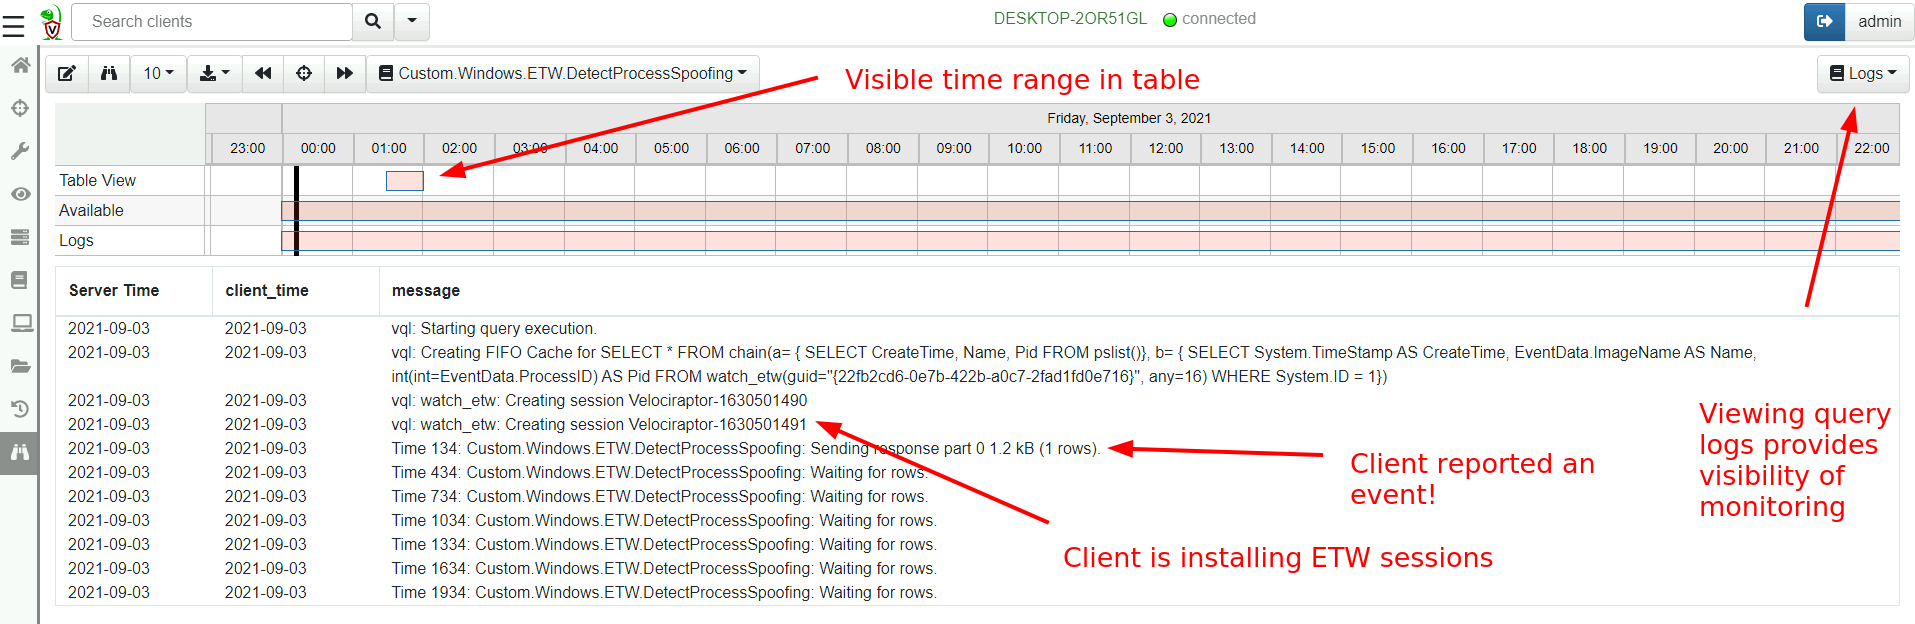Viewport: 1915px width, 624px height.
Task: Click the 06:00 timeline hour label
Action: (x=742, y=148)
